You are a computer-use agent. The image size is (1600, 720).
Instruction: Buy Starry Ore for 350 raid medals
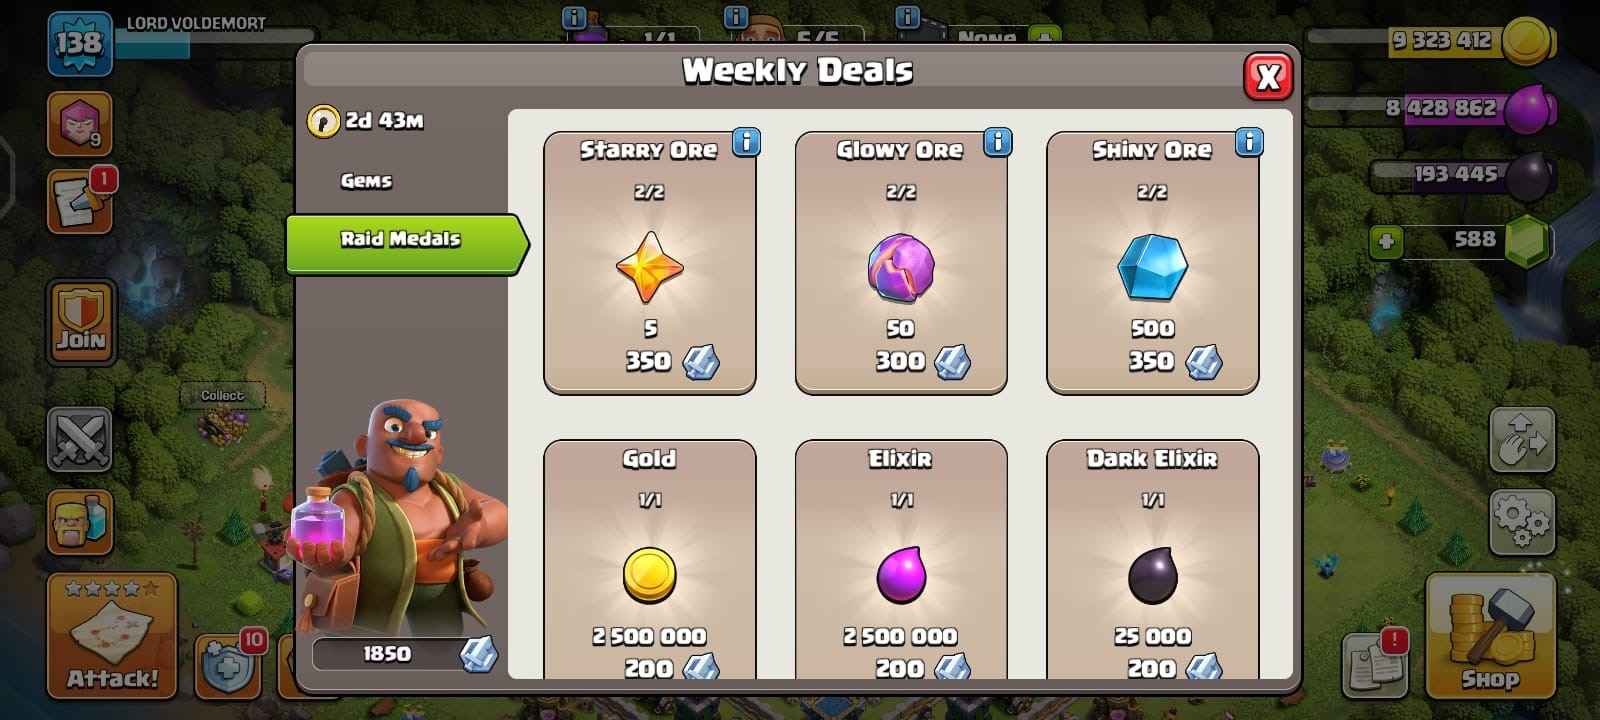pyautogui.click(x=650, y=263)
